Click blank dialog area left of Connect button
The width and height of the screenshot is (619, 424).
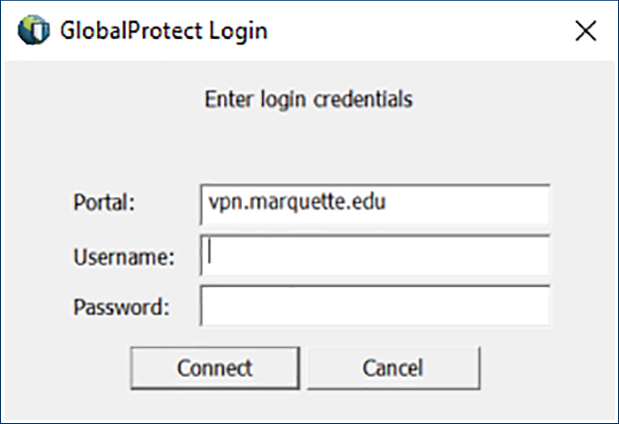click(x=70, y=367)
